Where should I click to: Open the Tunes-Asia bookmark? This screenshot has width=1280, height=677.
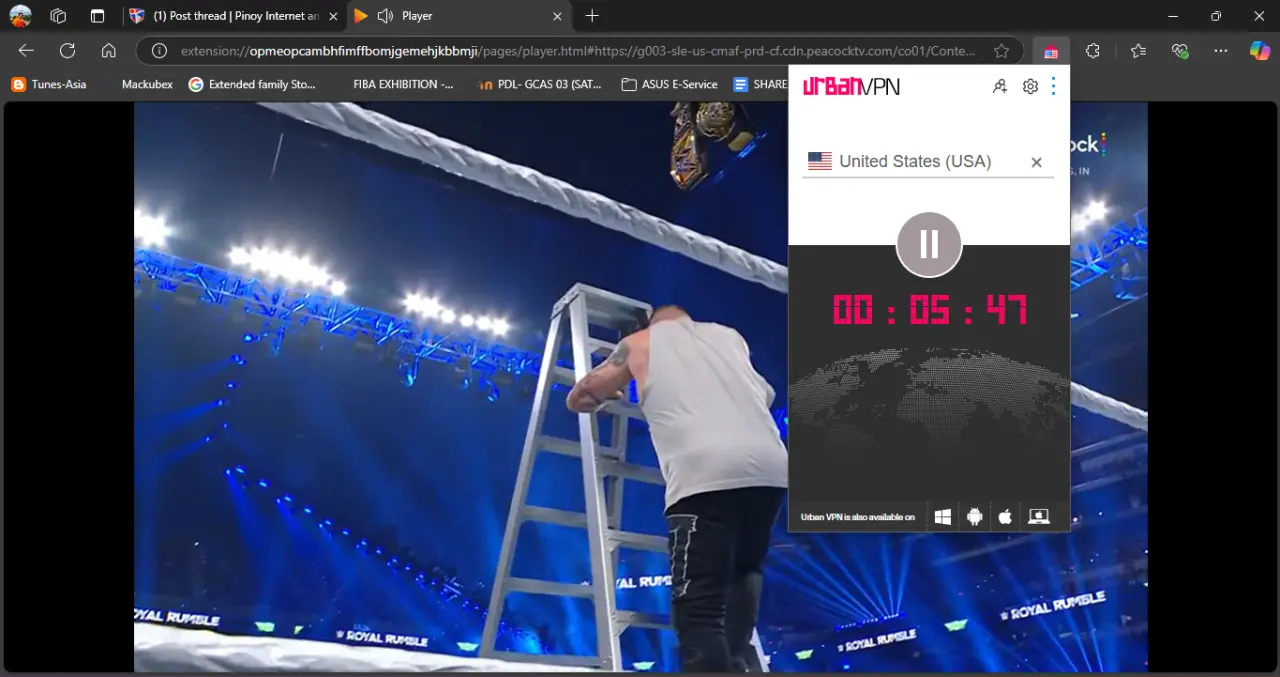(x=49, y=85)
